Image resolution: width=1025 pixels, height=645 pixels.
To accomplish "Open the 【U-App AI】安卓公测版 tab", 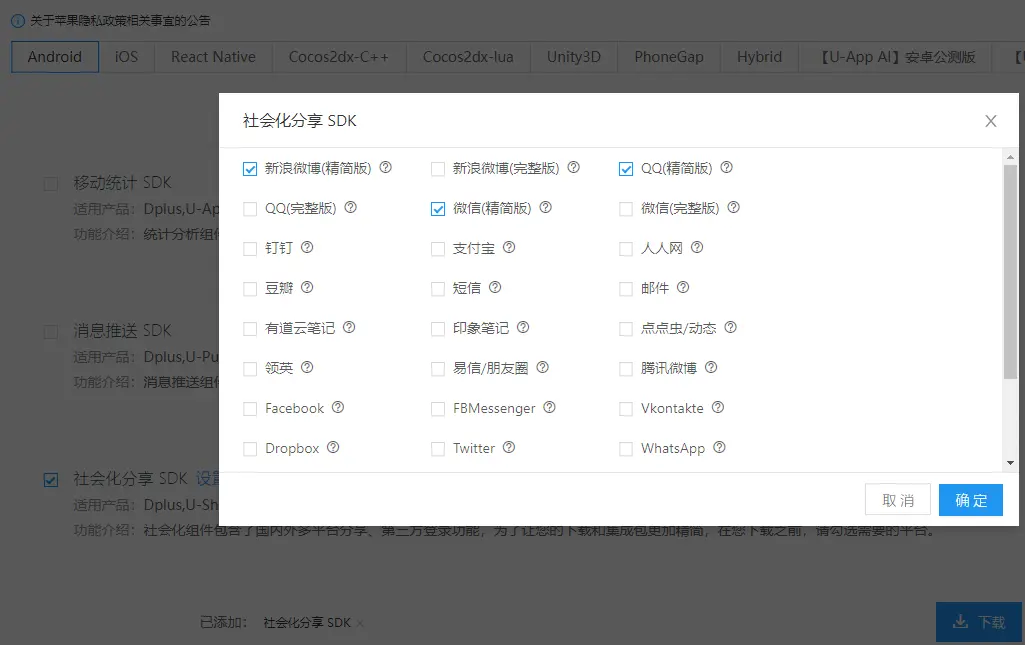I will click(895, 57).
